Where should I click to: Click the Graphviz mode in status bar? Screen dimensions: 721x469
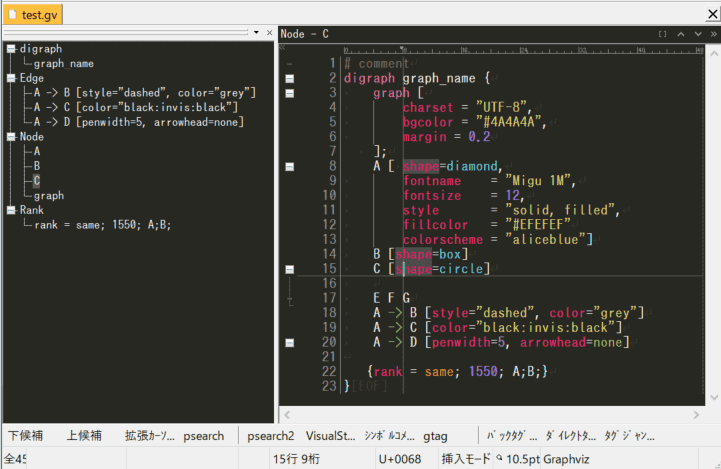tap(566, 458)
